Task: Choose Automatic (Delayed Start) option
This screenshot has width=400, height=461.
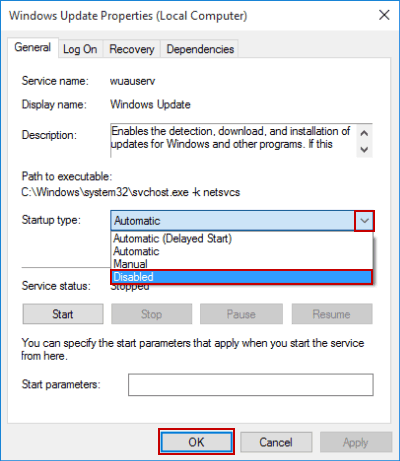Action: click(242, 239)
